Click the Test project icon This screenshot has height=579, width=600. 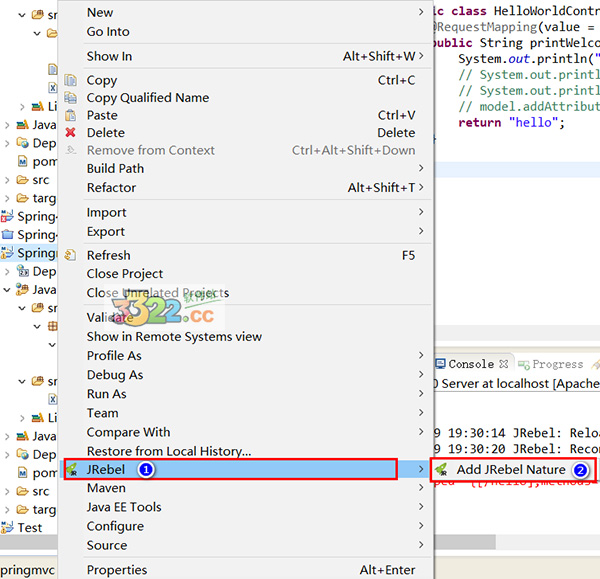pos(7,527)
